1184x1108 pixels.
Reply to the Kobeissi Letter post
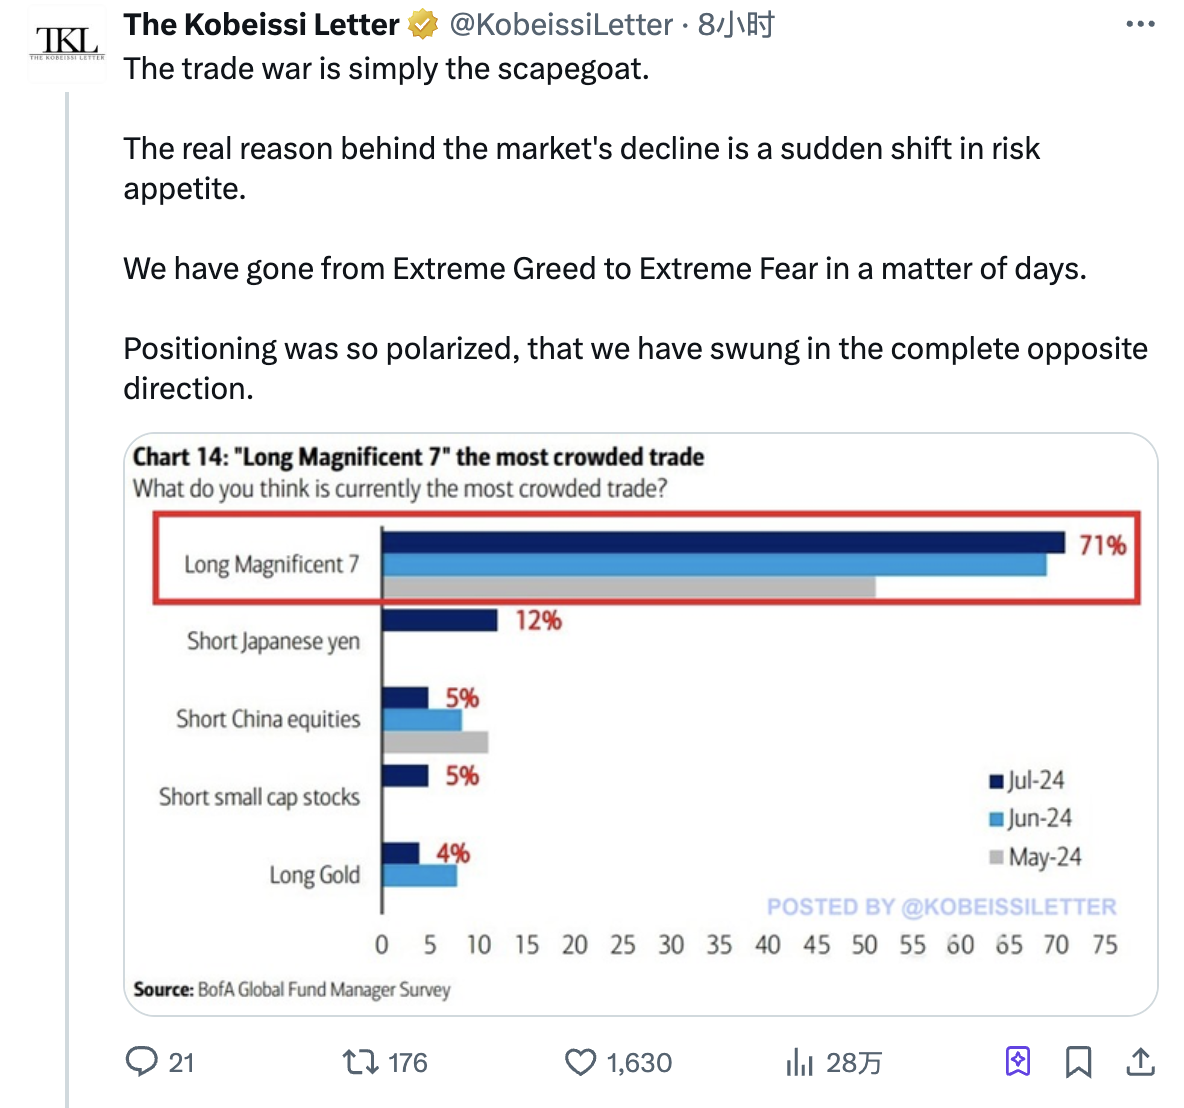point(141,1061)
